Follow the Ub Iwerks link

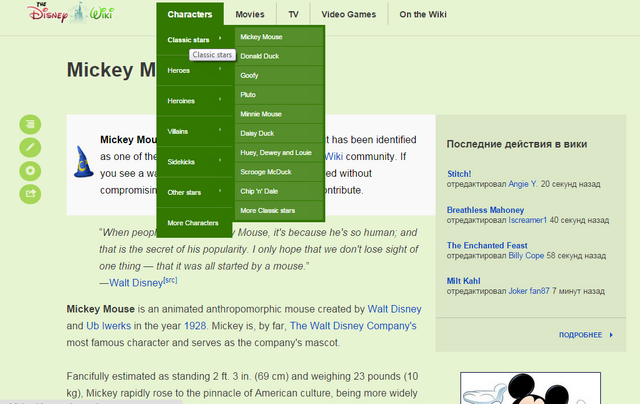click(x=109, y=326)
